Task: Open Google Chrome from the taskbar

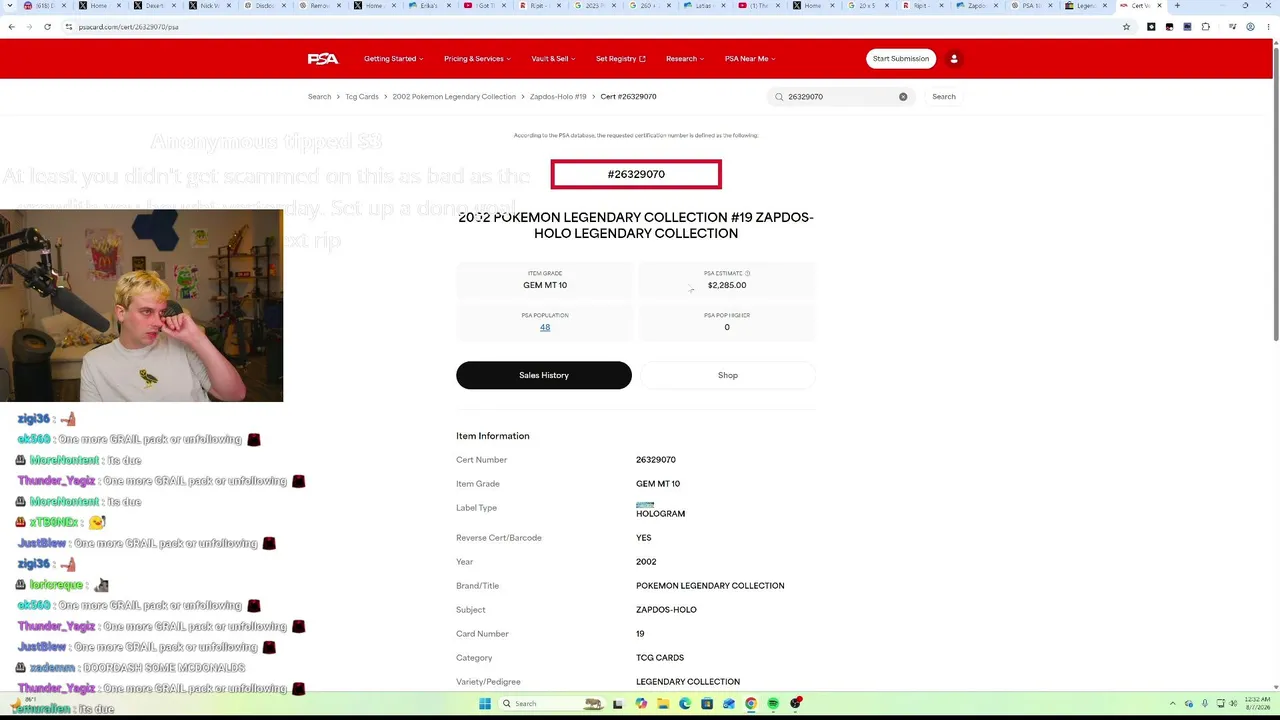Action: [x=751, y=704]
